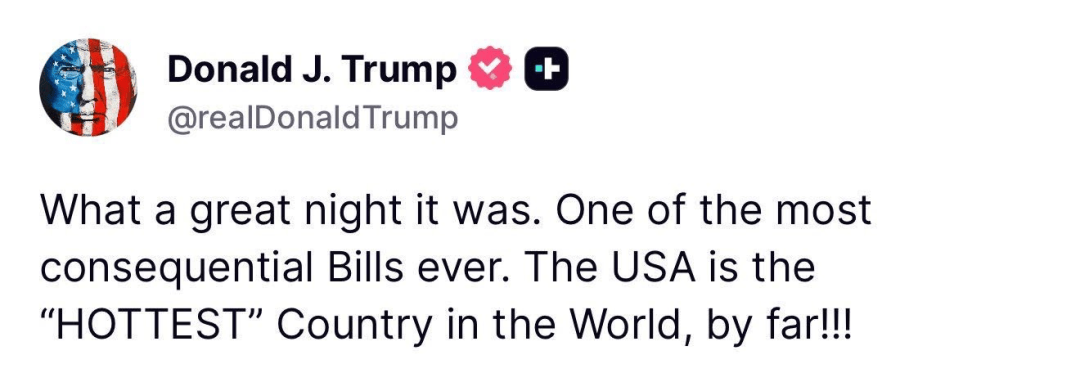The height and width of the screenshot is (391, 1080).
Task: Open the @realDonaldTrump handle link
Action: (312, 118)
